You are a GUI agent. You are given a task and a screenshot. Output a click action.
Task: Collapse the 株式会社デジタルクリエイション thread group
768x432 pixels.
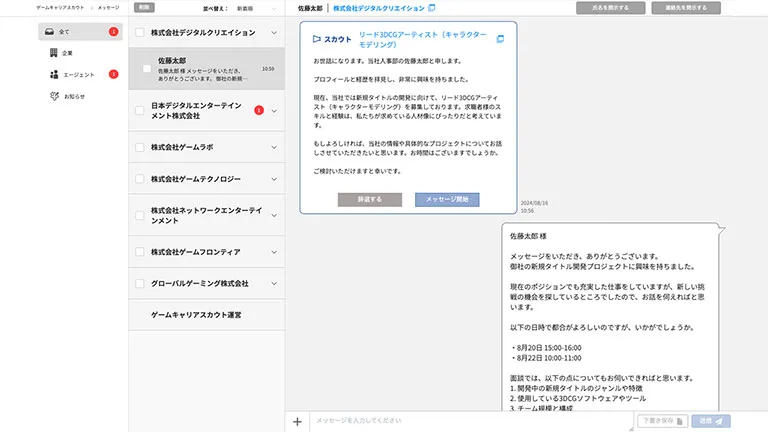click(x=275, y=32)
